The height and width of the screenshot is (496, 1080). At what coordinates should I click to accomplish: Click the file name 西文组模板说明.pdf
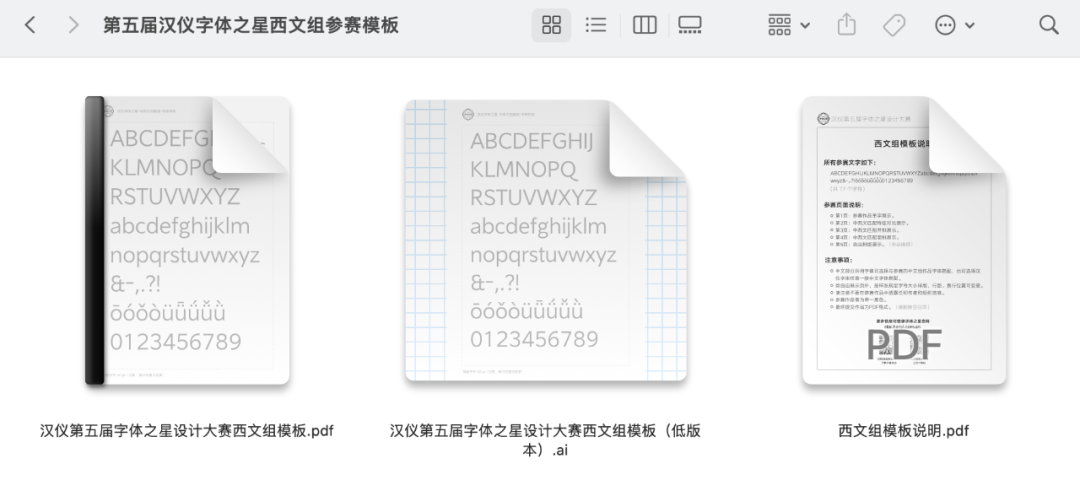click(904, 431)
